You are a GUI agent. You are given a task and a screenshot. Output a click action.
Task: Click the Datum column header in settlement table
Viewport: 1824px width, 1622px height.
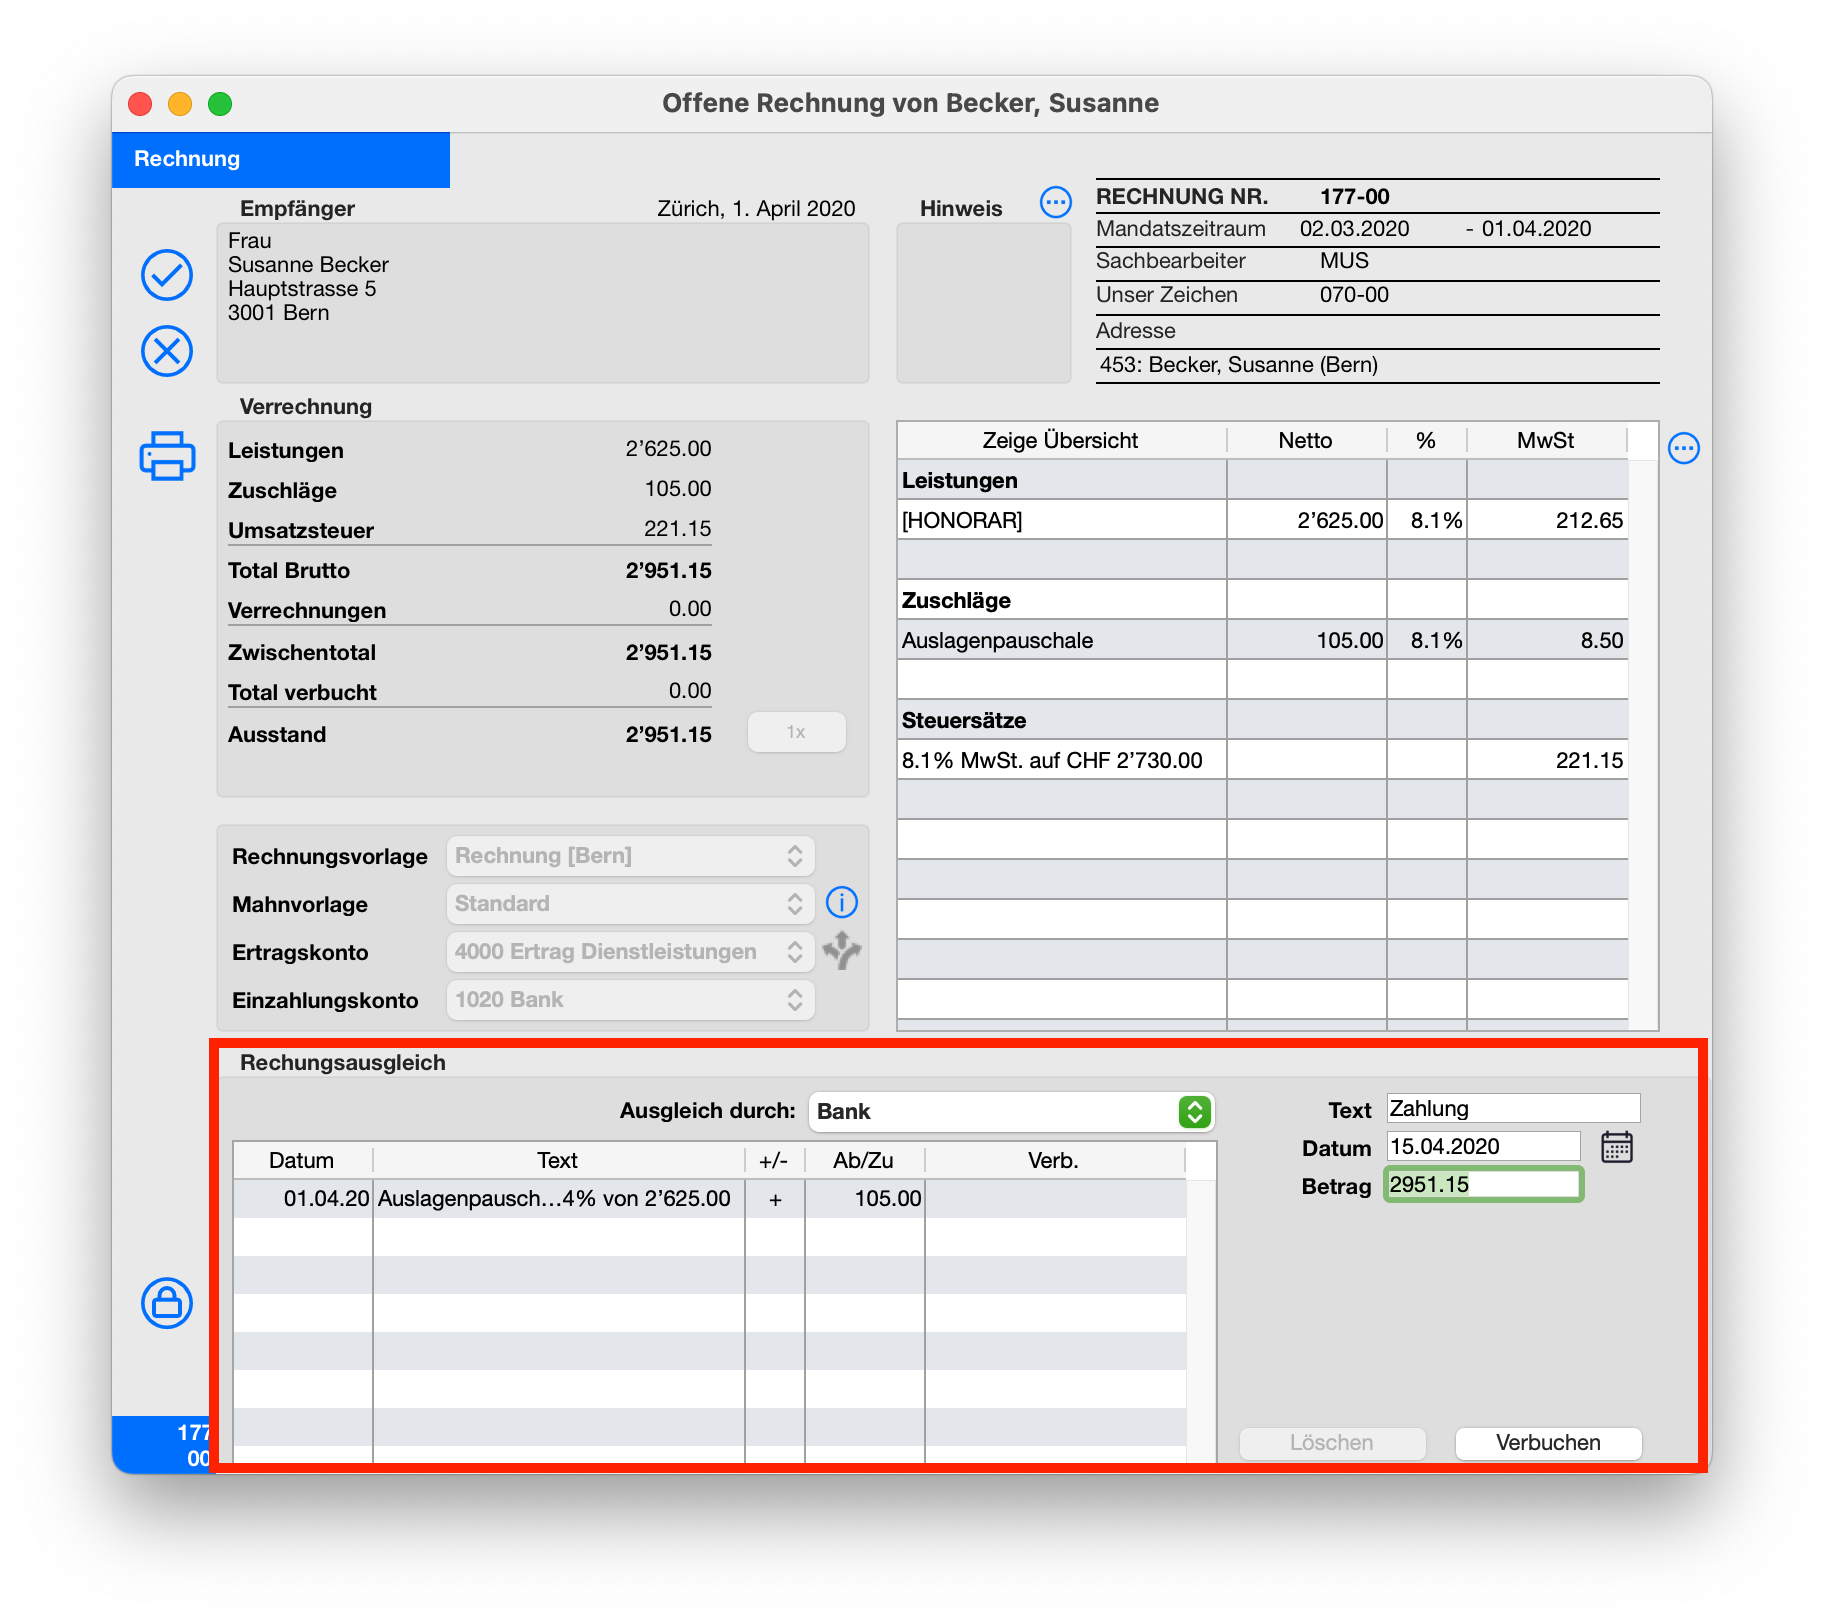tap(302, 1161)
